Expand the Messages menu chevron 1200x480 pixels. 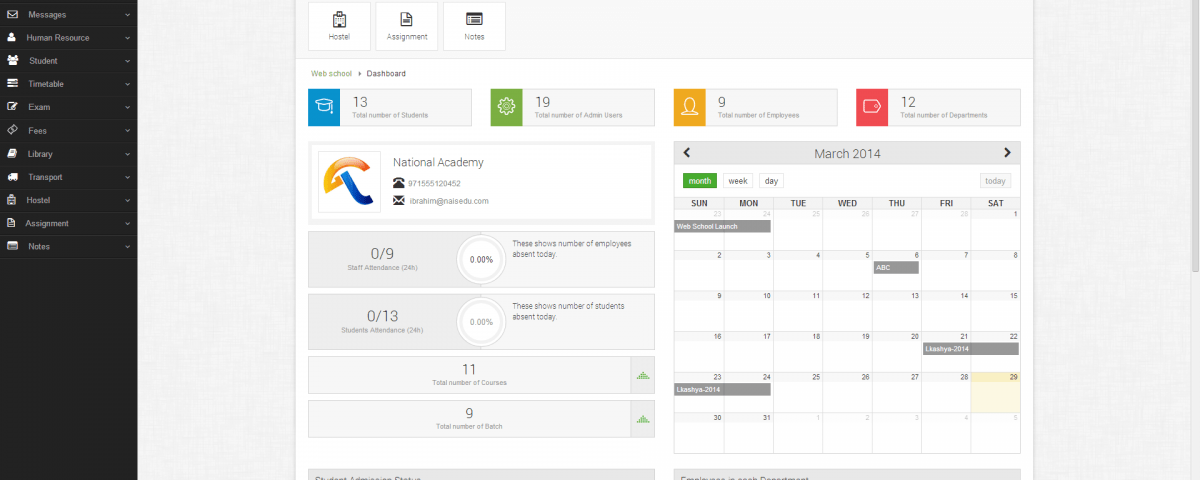(x=127, y=15)
